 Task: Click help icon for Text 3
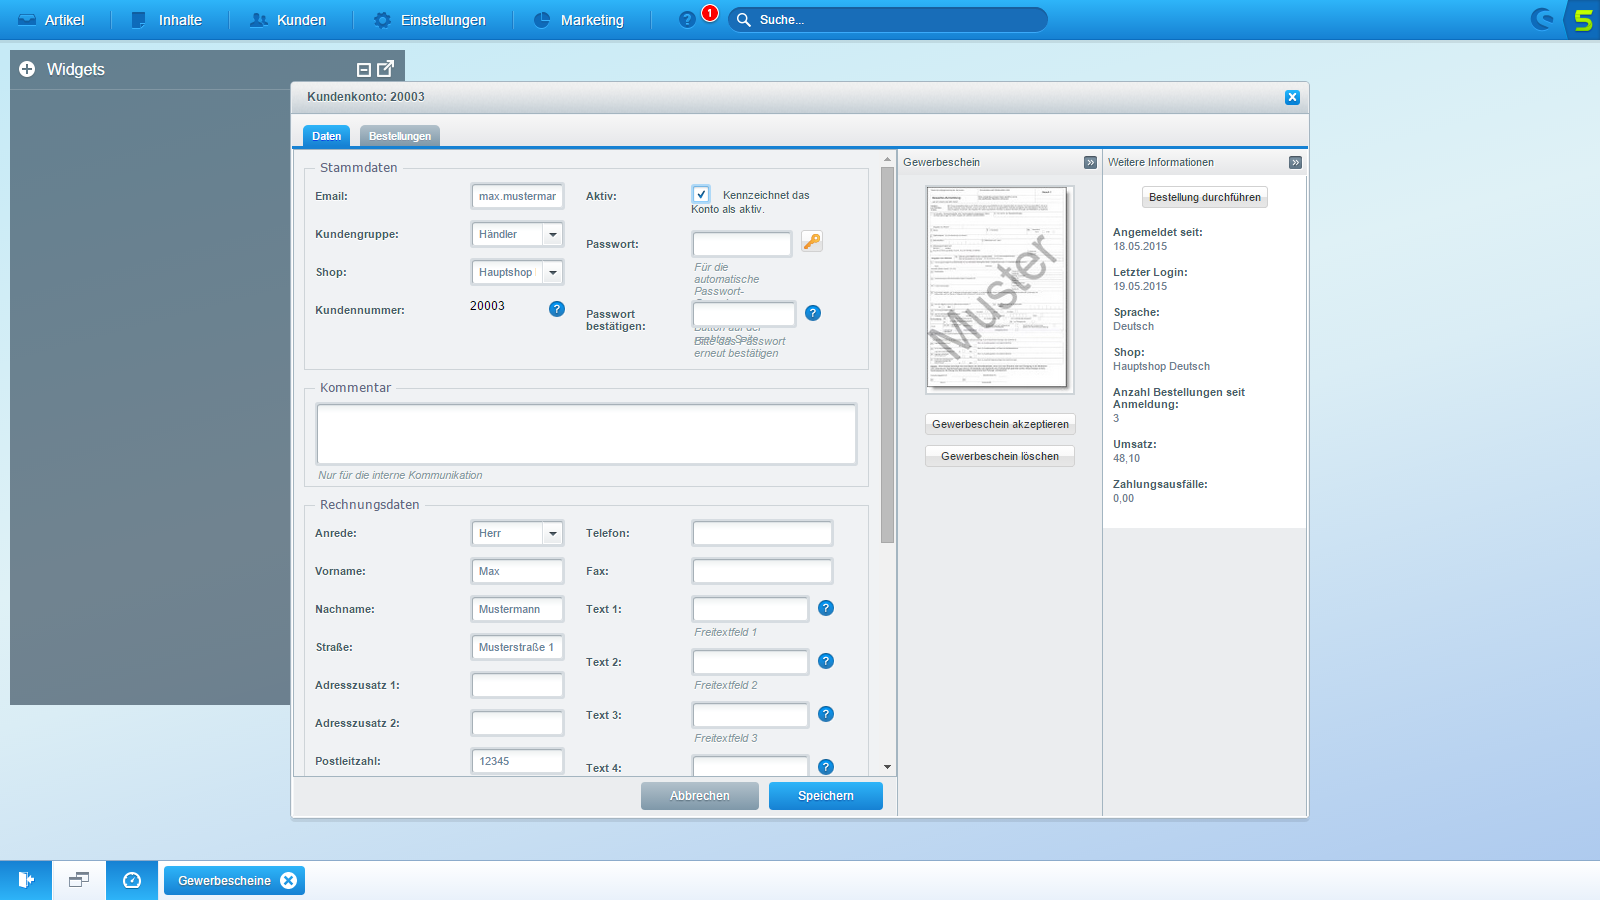826,714
